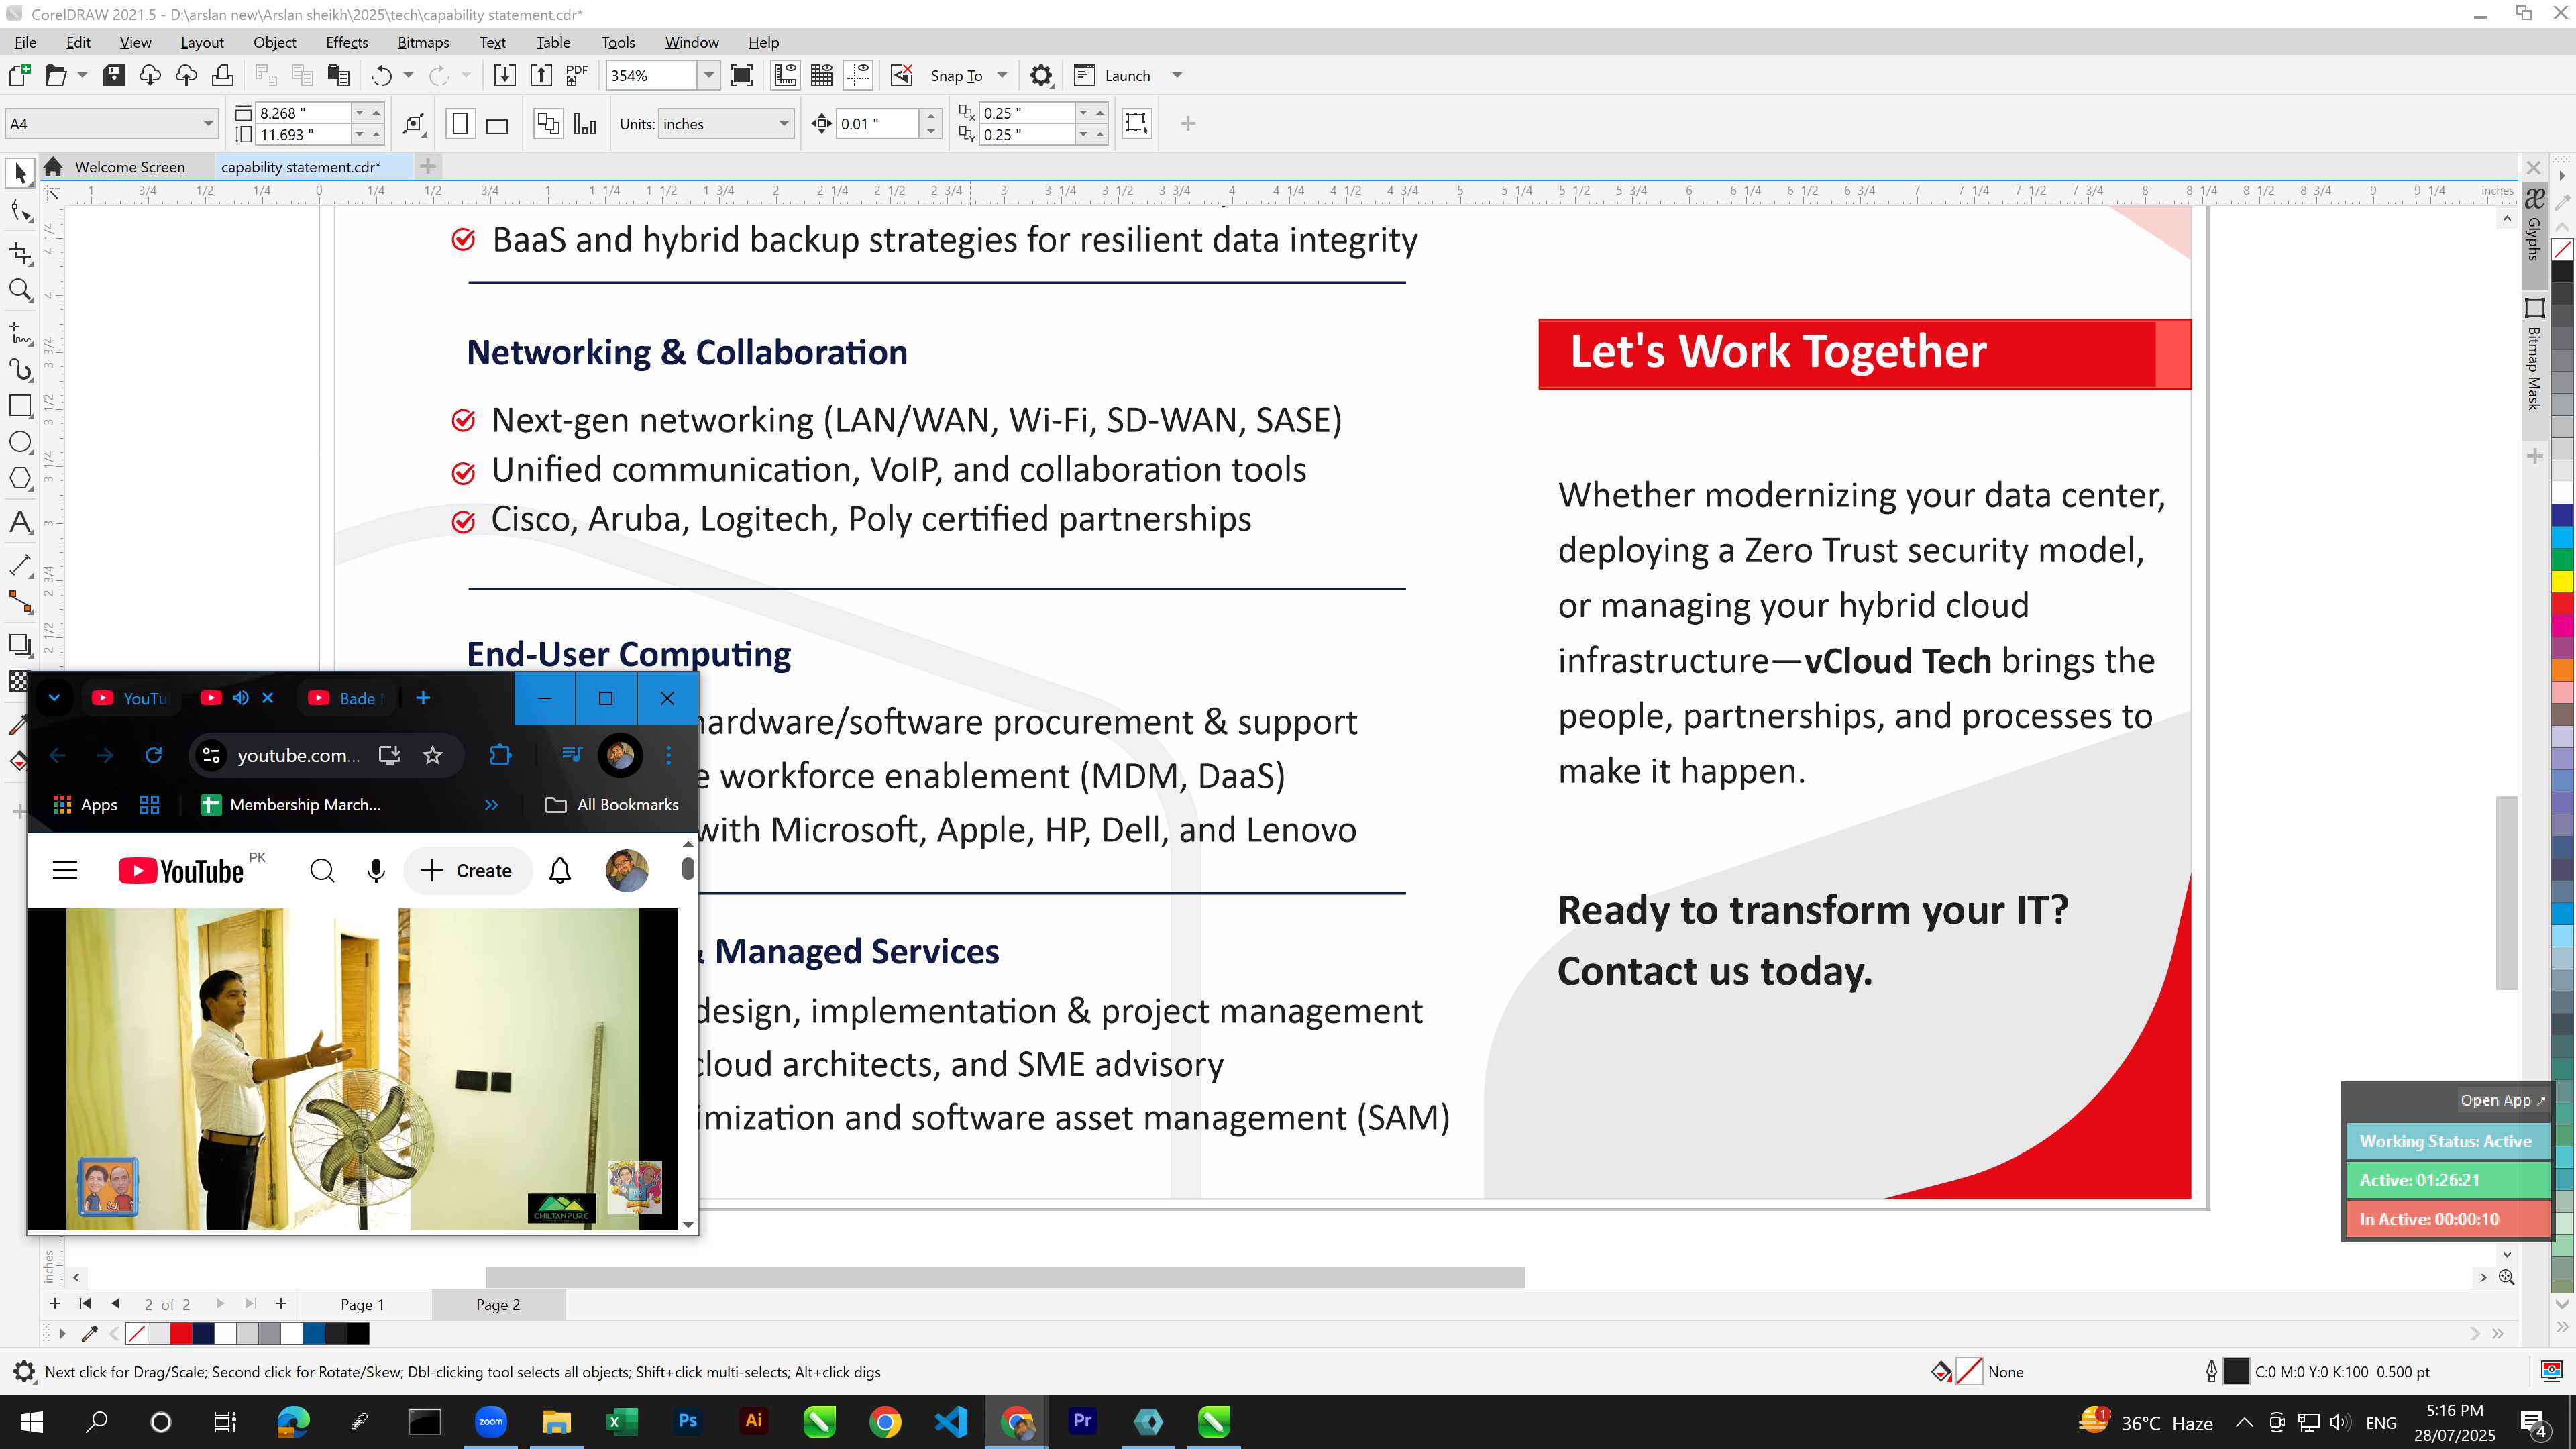The width and height of the screenshot is (2576, 1449).
Task: Select the Artistic Media tool
Action: point(20,370)
